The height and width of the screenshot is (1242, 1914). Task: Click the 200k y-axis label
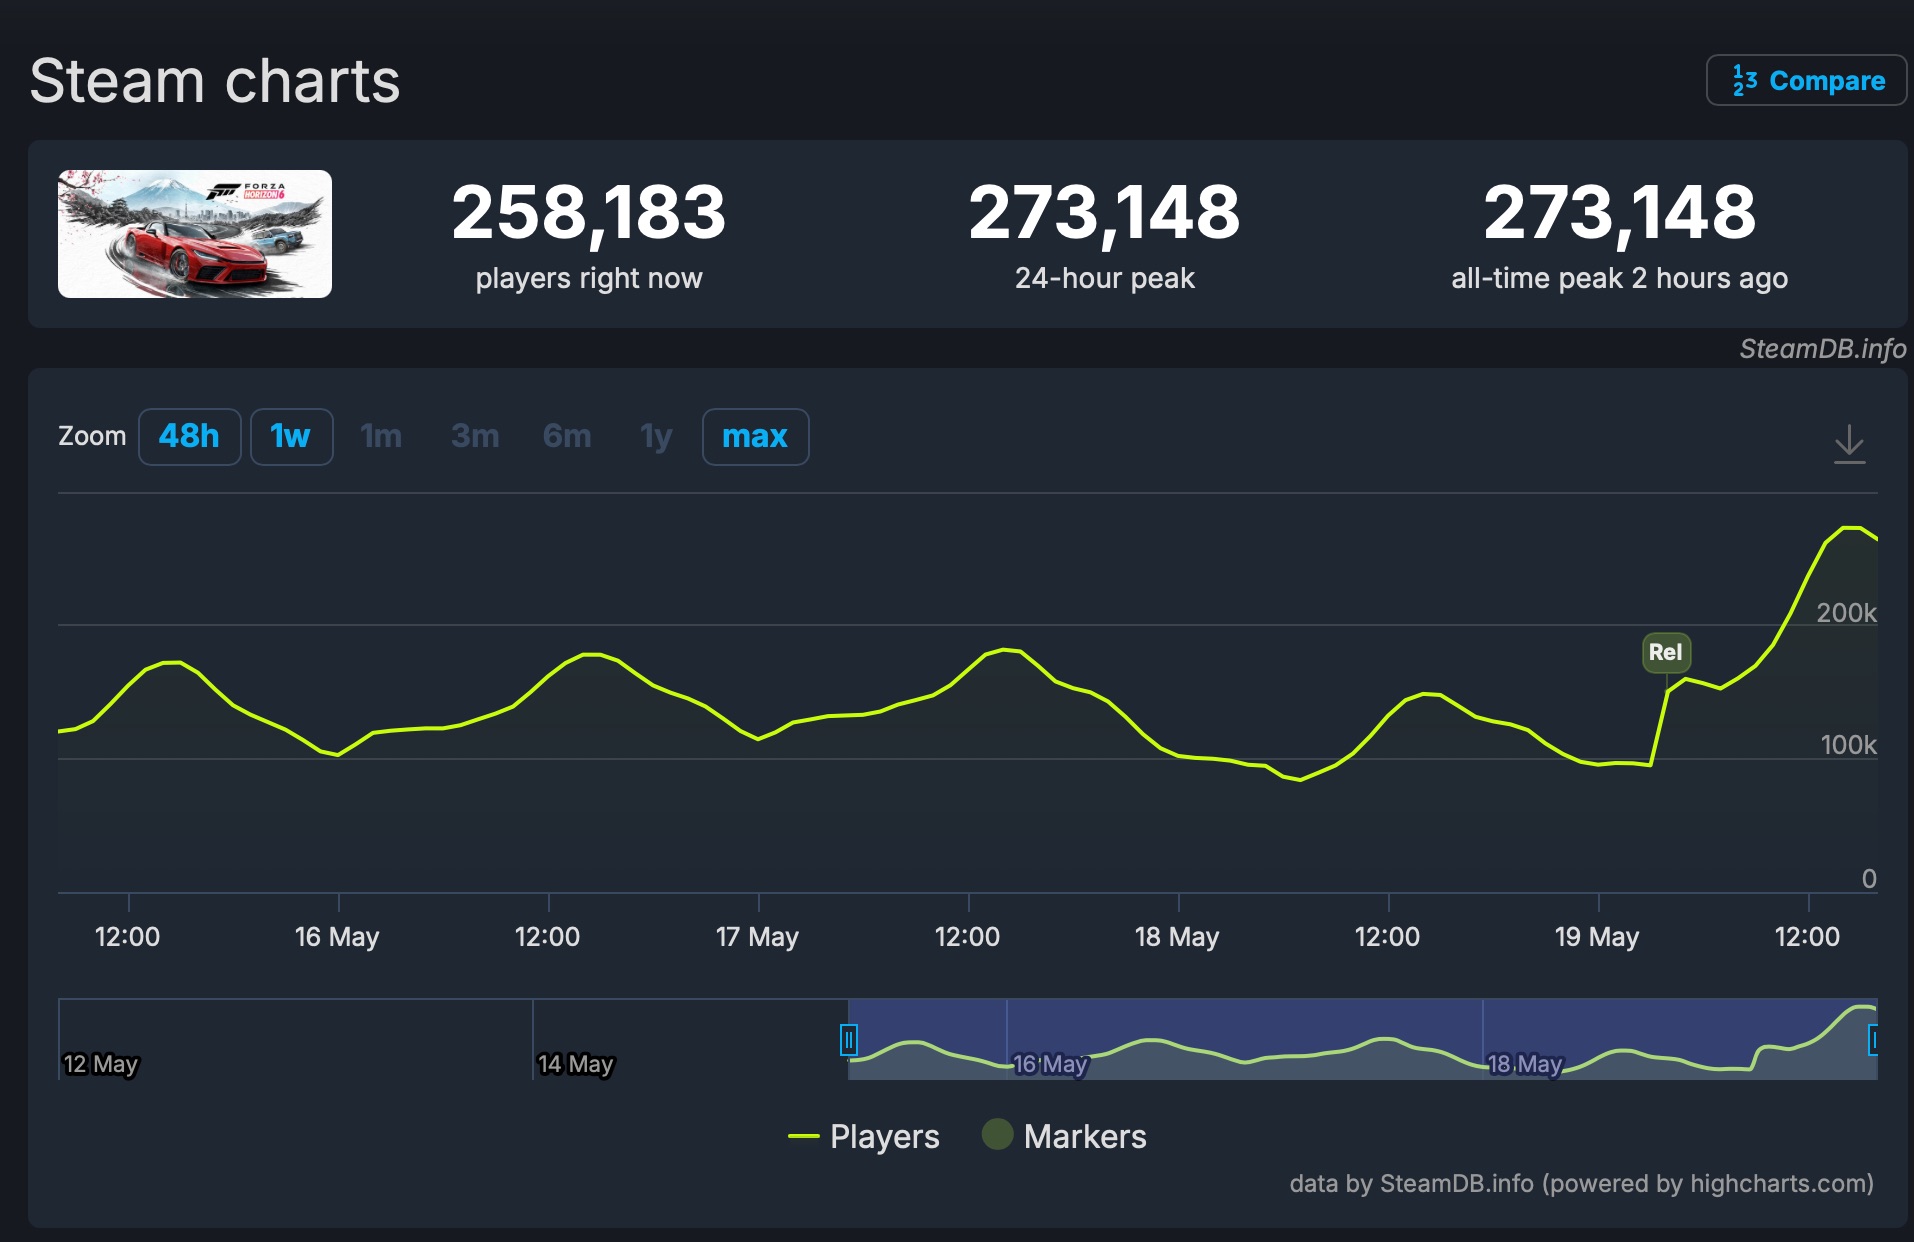[x=1846, y=613]
